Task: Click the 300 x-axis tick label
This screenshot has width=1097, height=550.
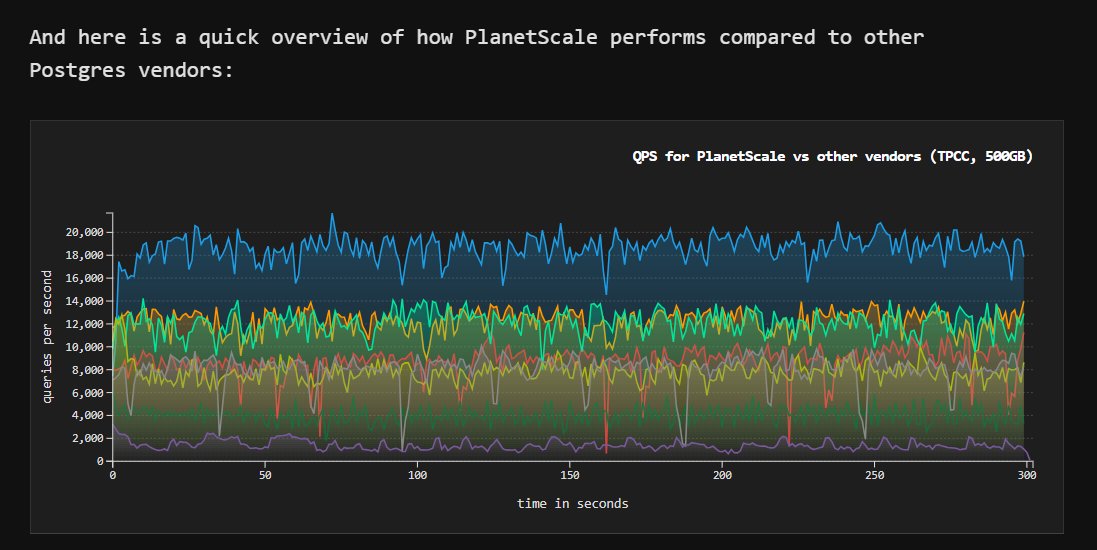Action: tap(1026, 475)
